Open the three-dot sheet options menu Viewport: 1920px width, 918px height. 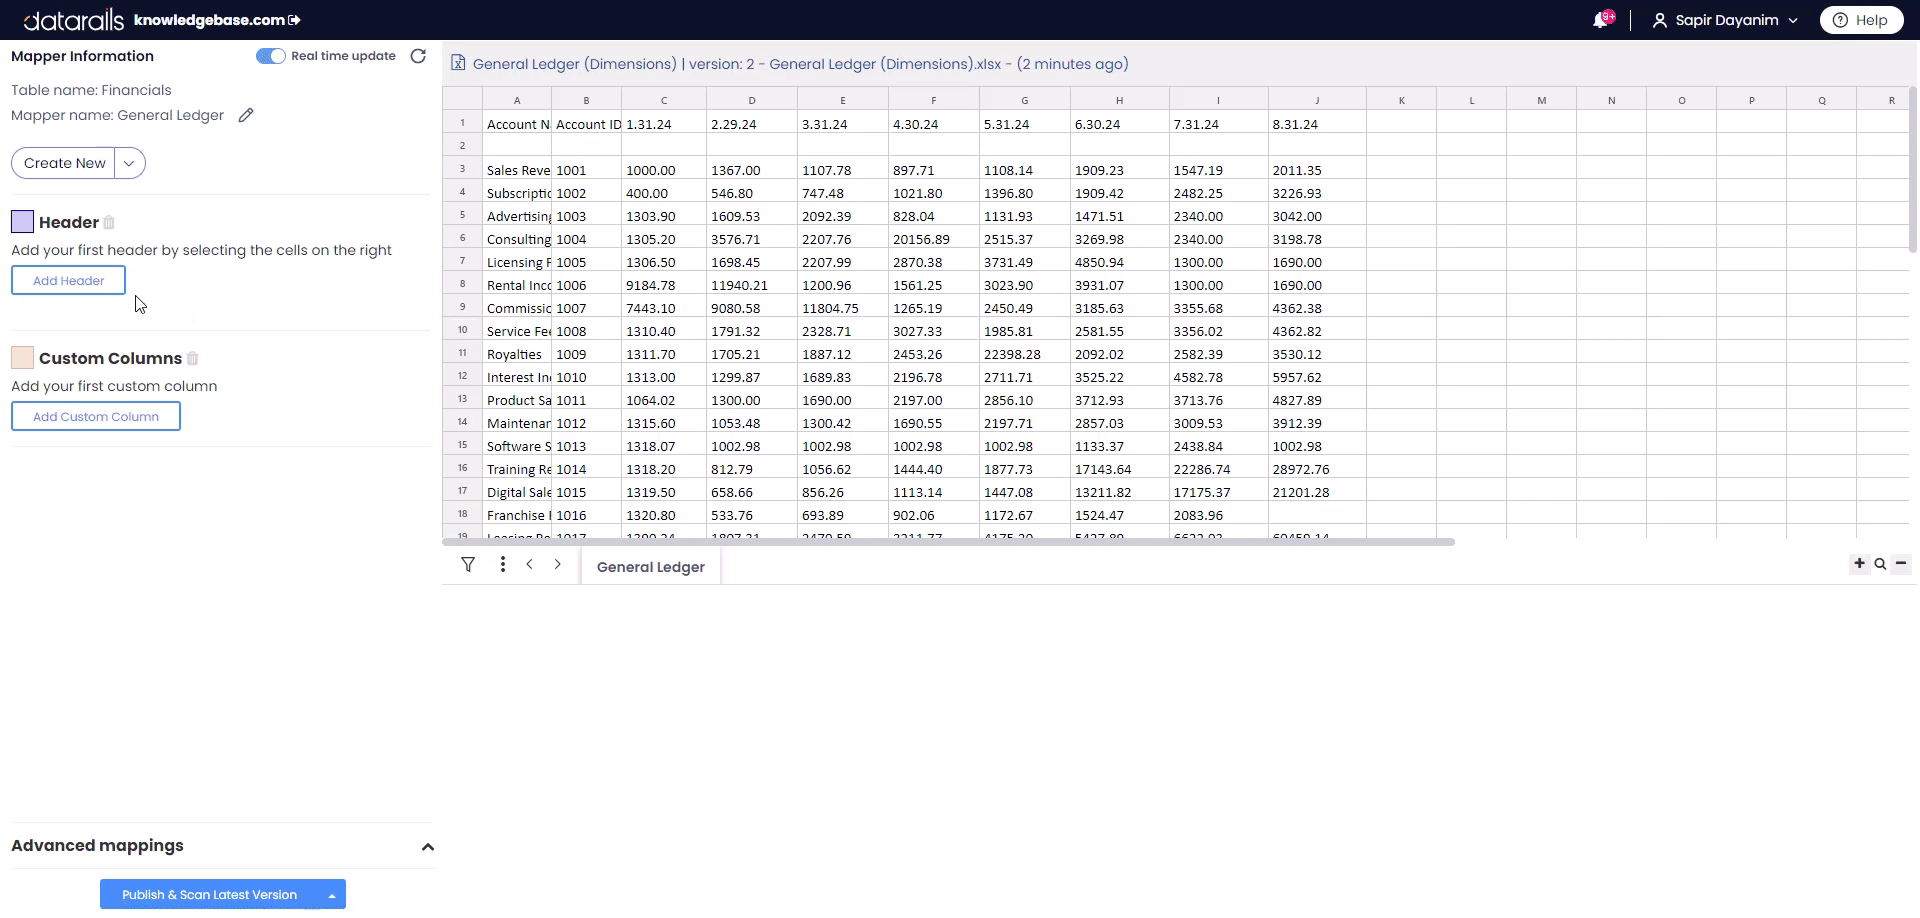(502, 565)
